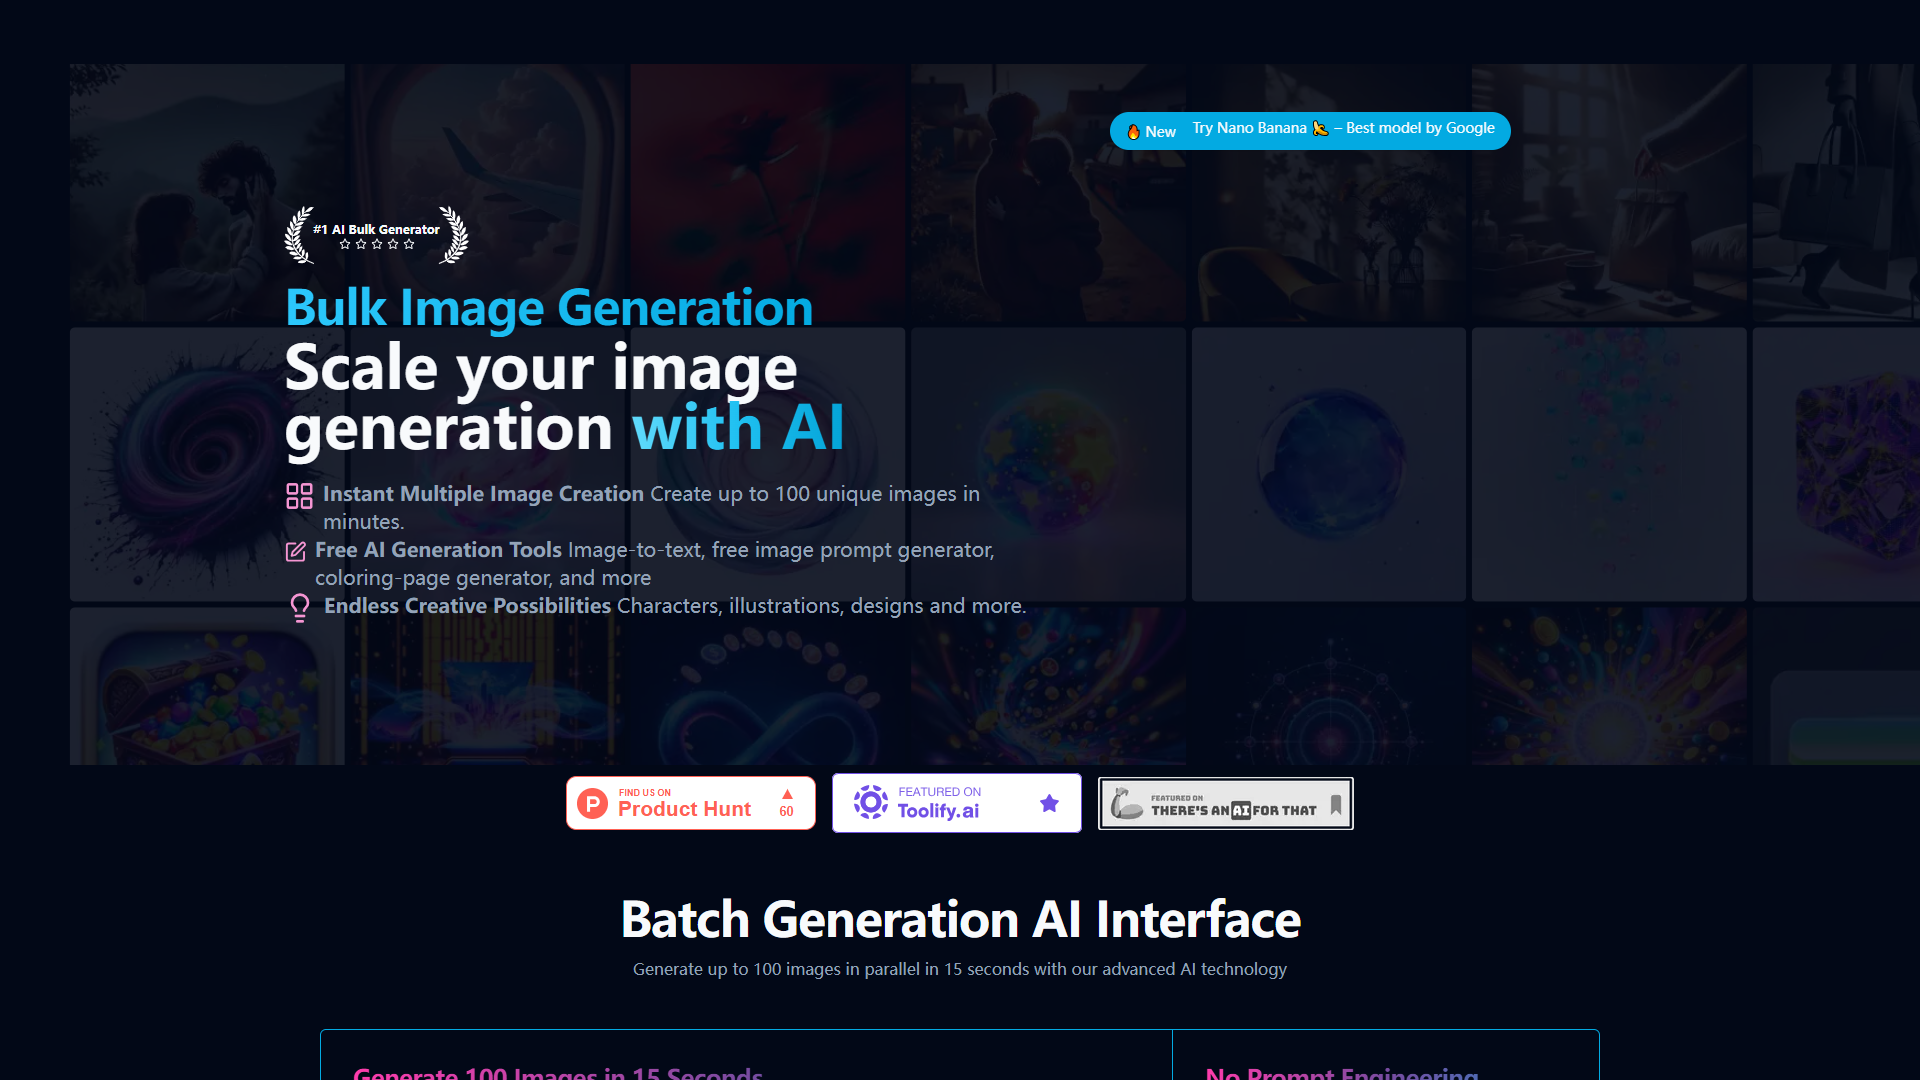Click the flexing arm icon on TAAFT badge
The width and height of the screenshot is (1920, 1080).
1127,803
